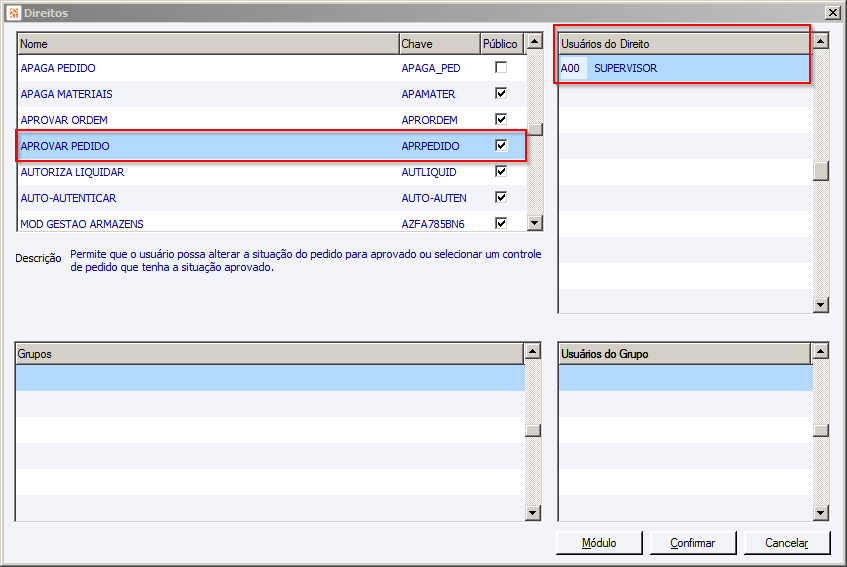The height and width of the screenshot is (567, 847).
Task: Sort by Nome column header
Action: tap(208, 44)
